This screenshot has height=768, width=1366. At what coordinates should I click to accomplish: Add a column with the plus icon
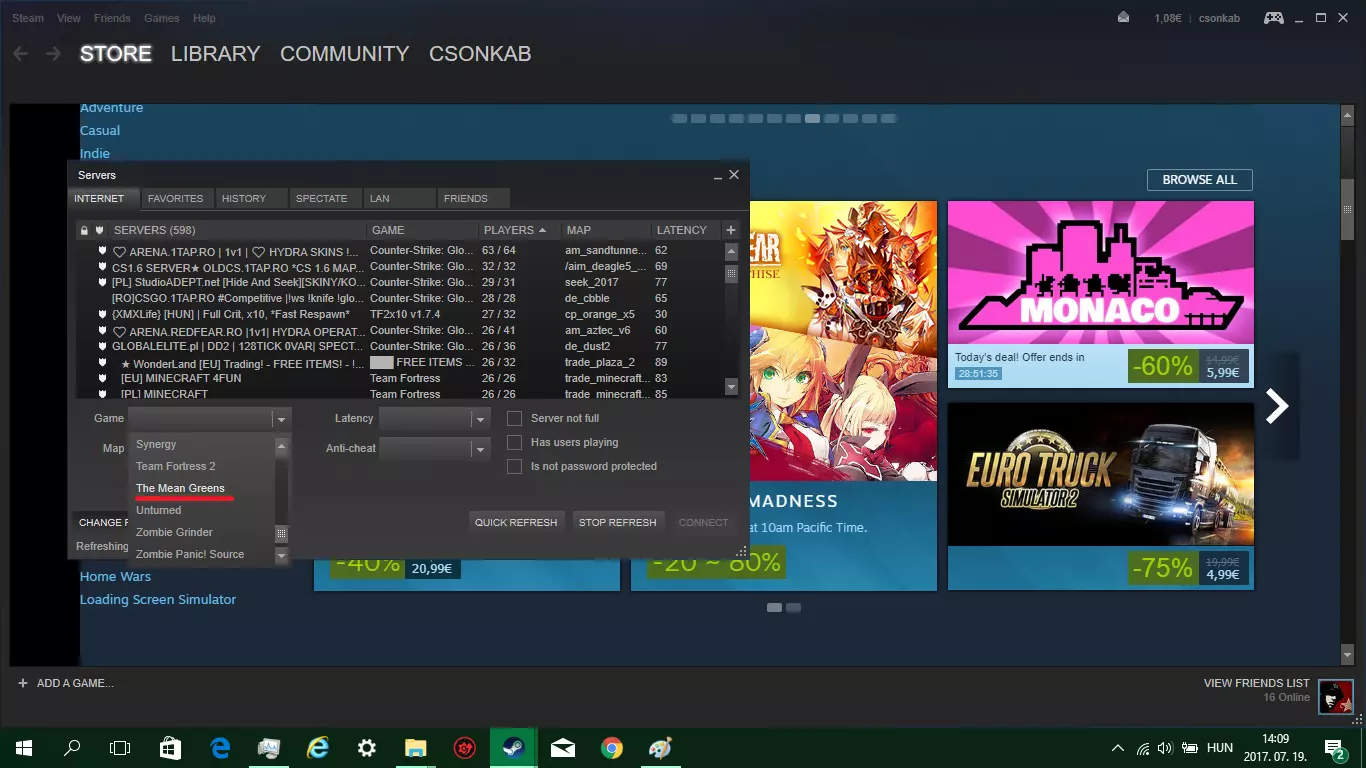pos(731,230)
